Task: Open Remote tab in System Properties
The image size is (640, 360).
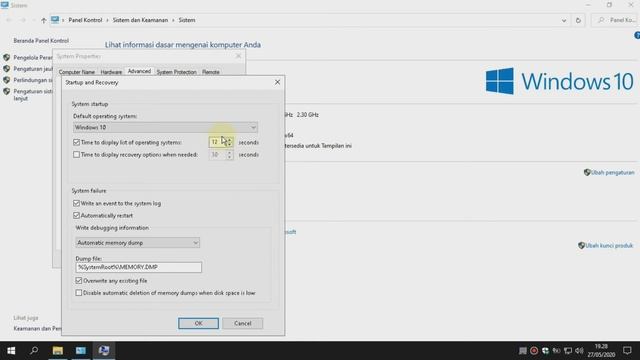Action: 211,72
